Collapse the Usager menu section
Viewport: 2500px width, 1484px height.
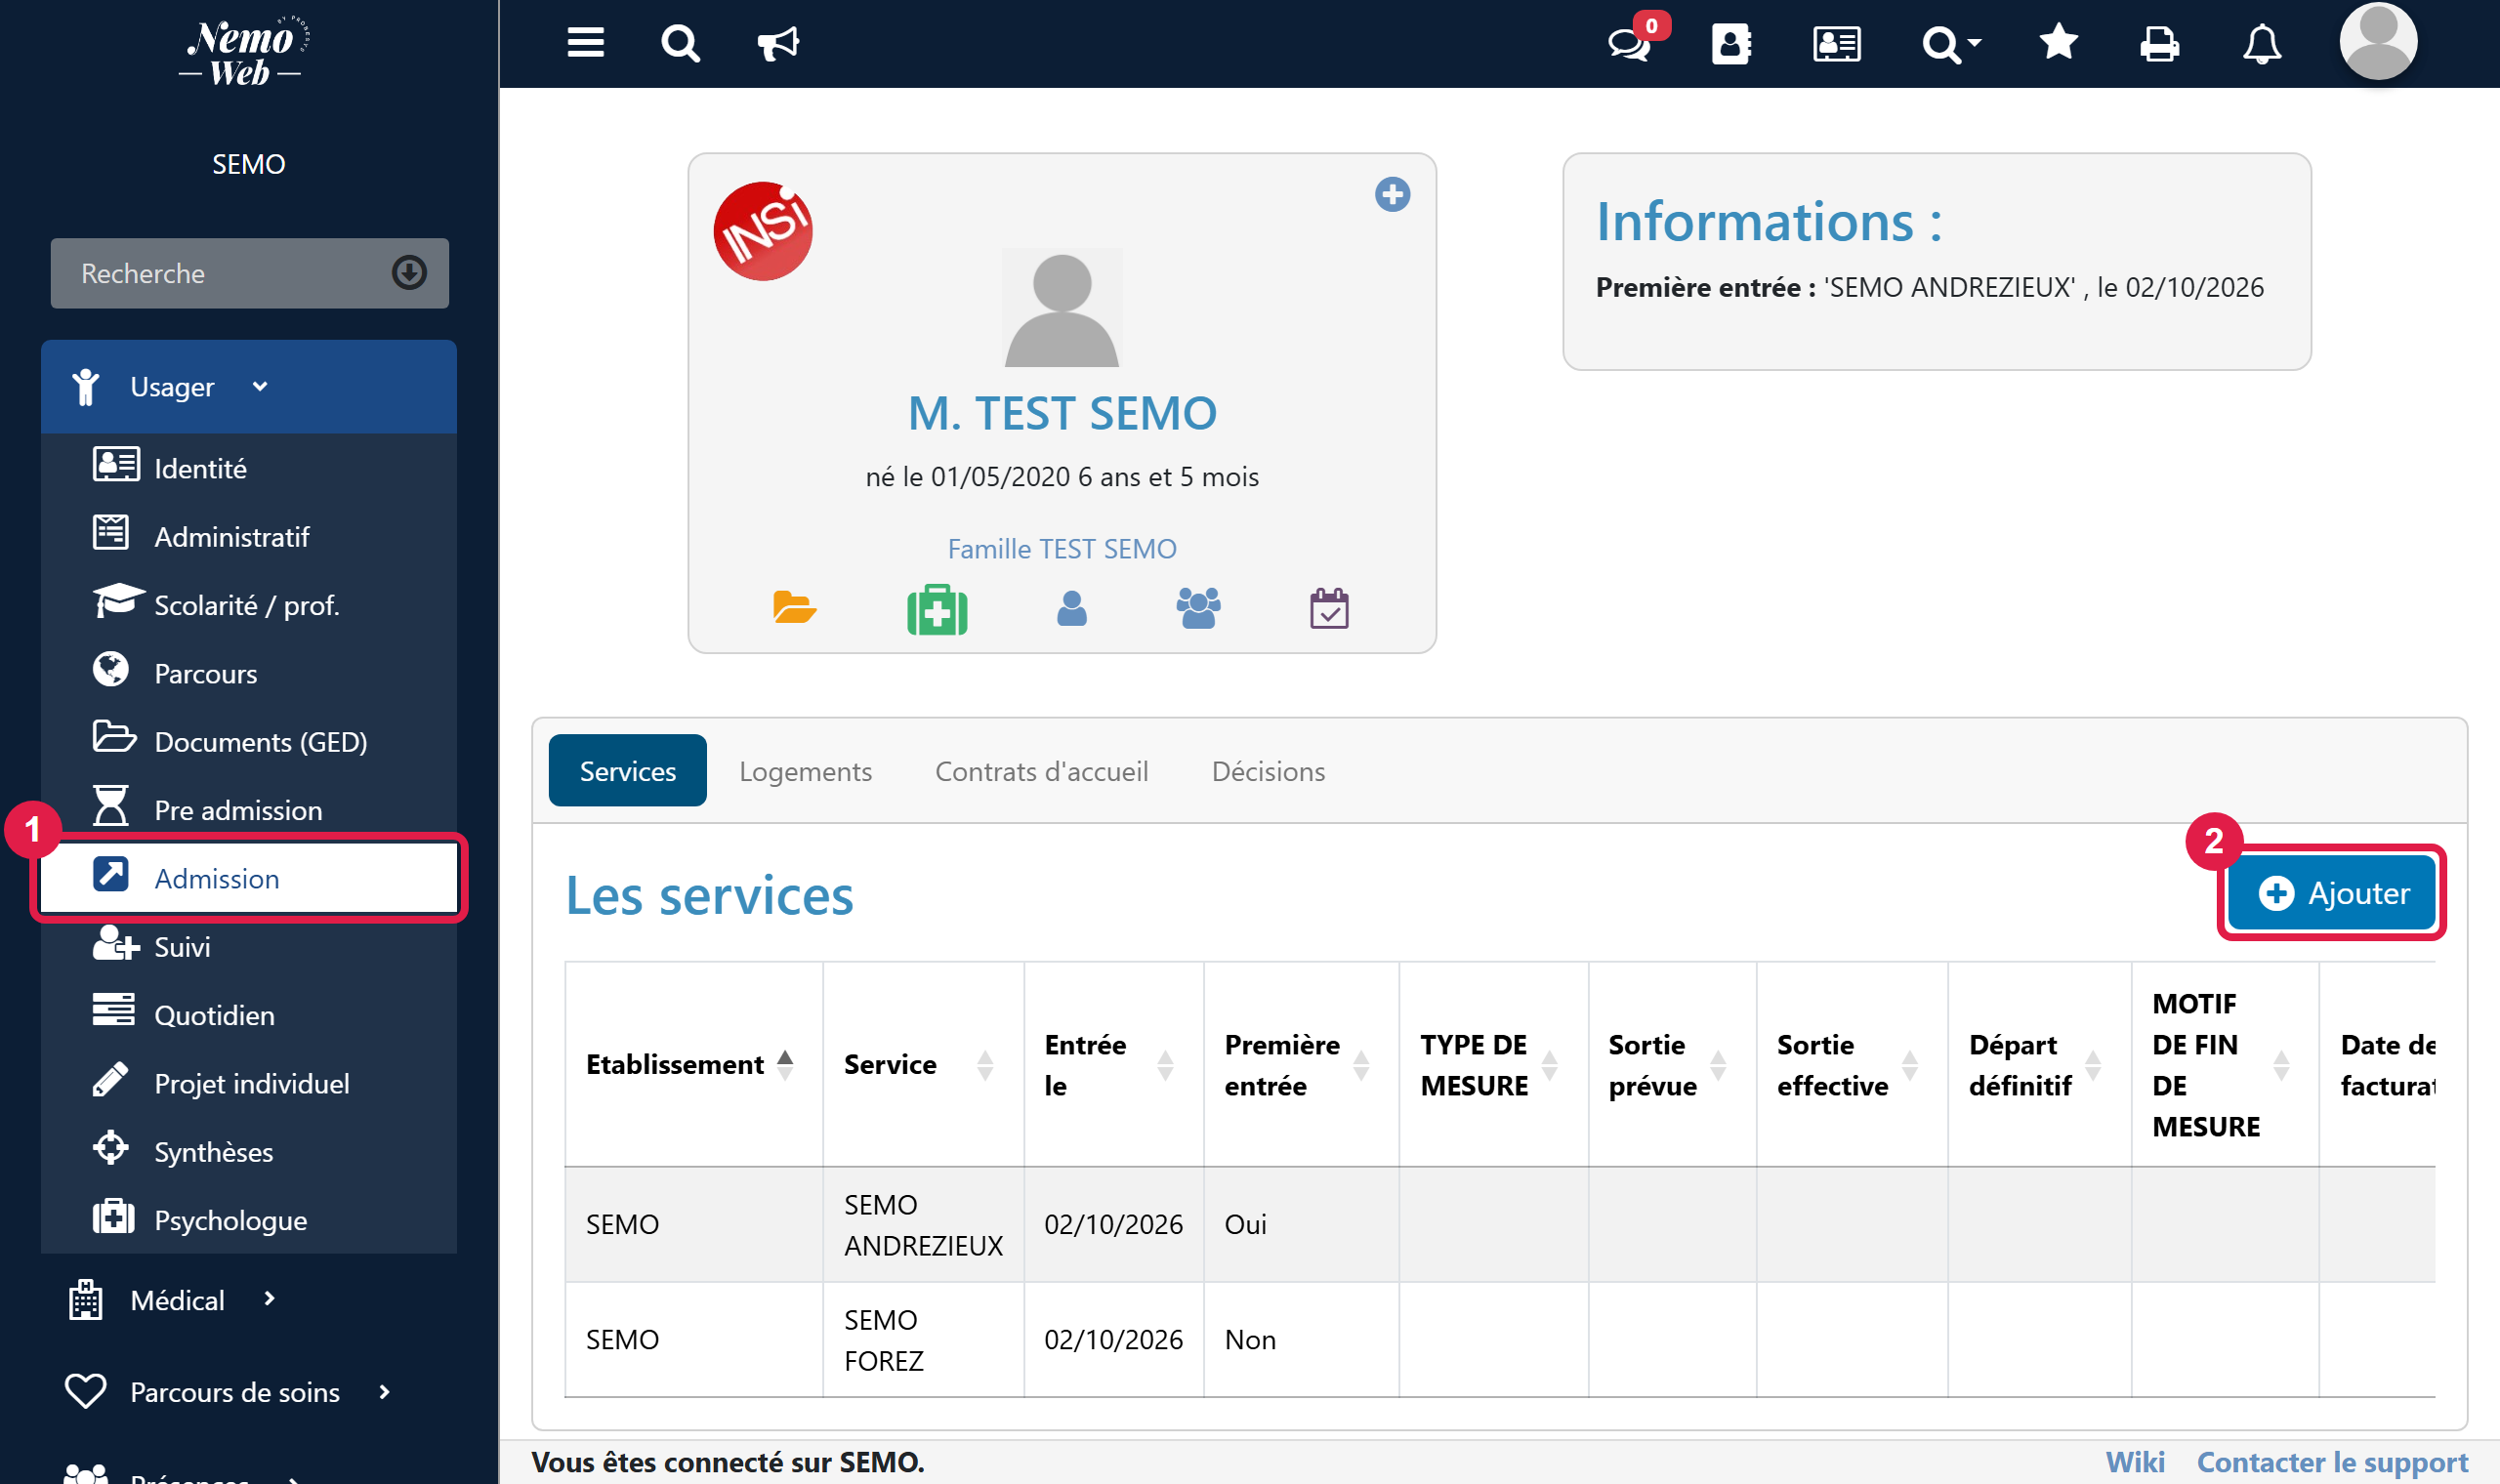click(x=249, y=386)
